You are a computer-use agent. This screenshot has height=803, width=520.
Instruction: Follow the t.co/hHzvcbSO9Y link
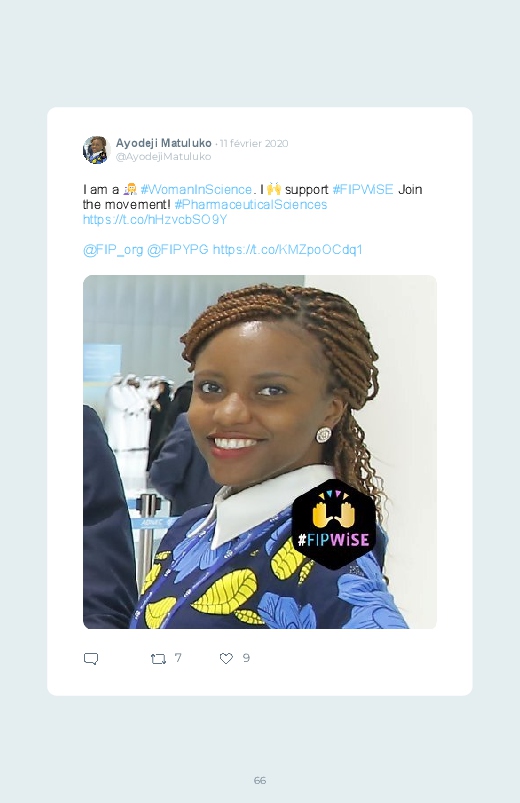pyautogui.click(x=155, y=220)
